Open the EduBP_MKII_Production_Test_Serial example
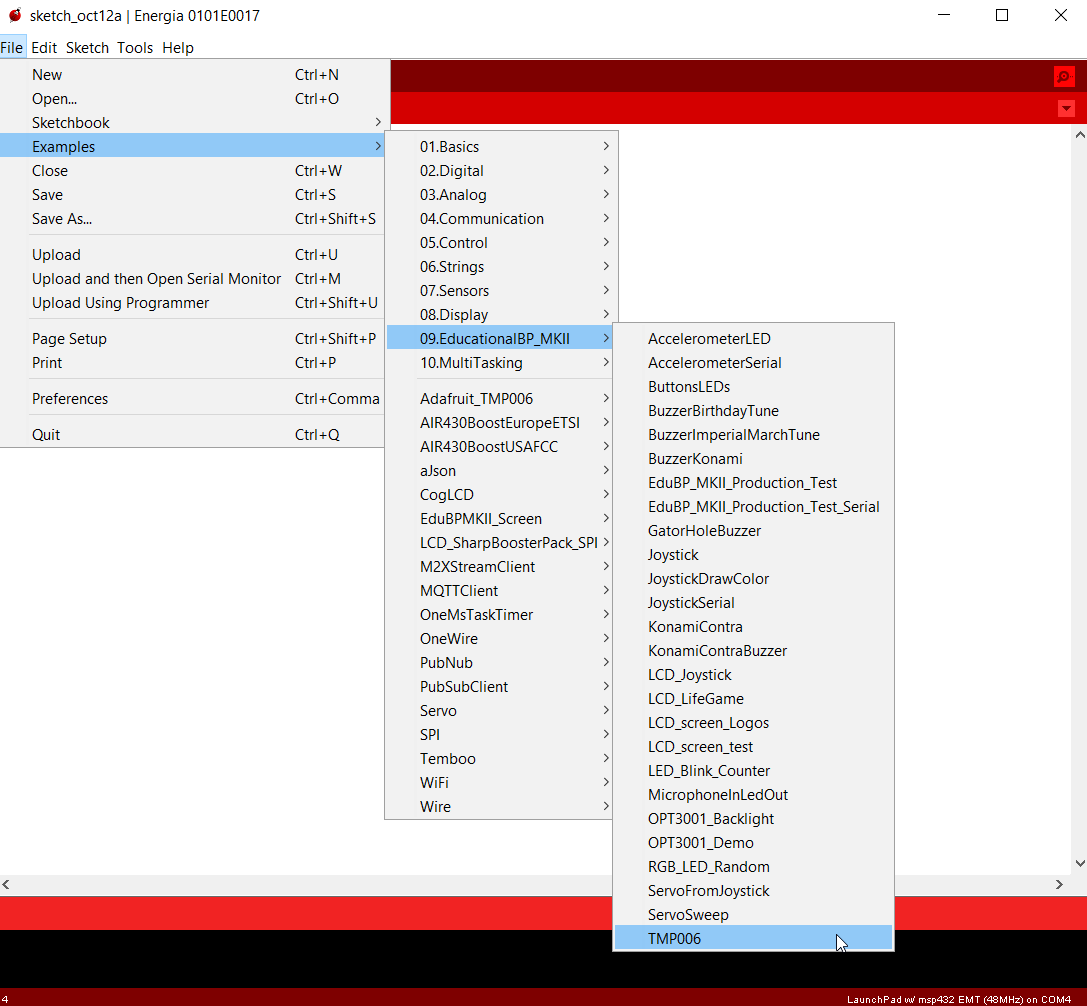 (754, 507)
